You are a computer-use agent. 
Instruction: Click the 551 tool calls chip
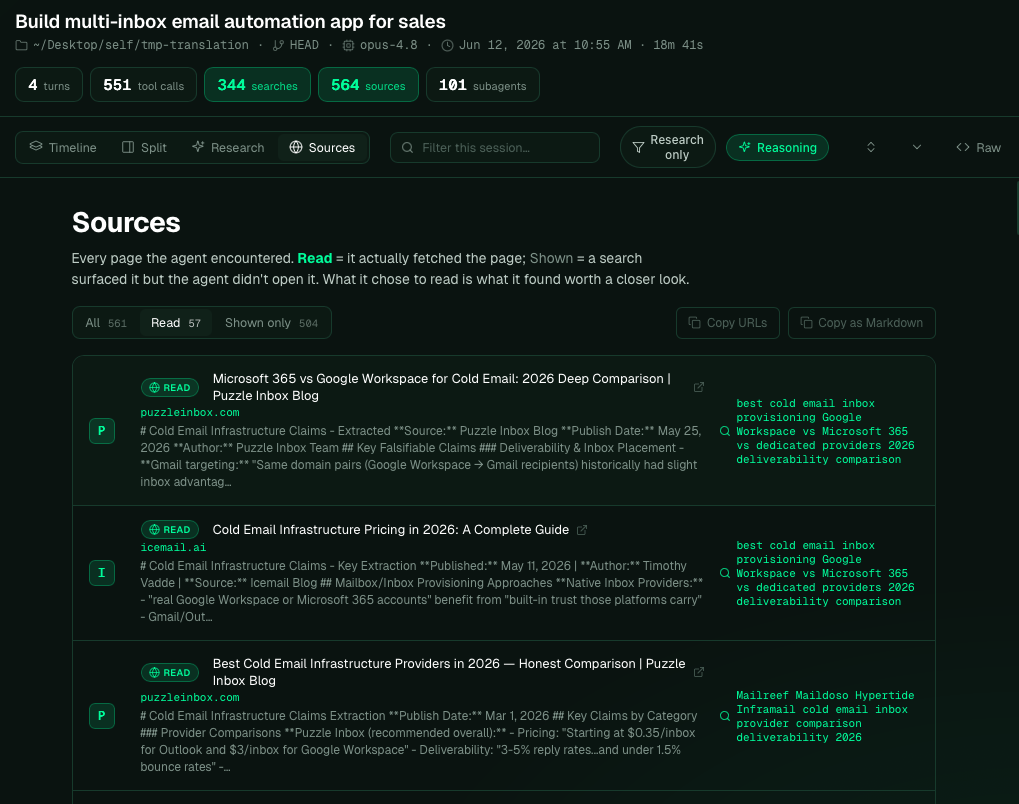(143, 85)
